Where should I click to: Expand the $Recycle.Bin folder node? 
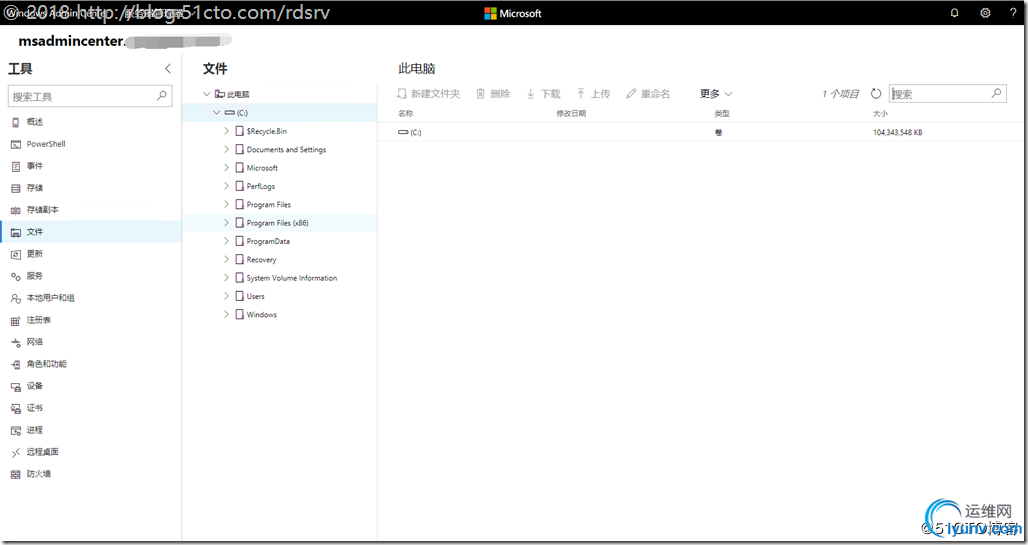point(227,131)
